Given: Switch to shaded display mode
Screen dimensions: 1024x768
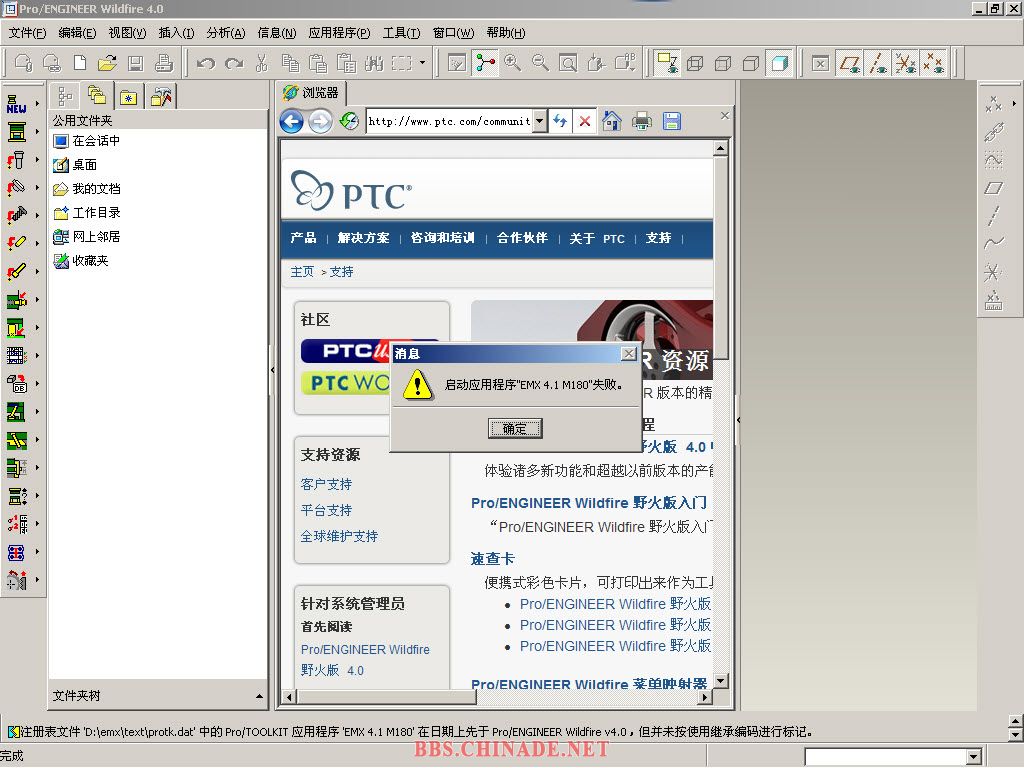Looking at the screenshot, I should (779, 63).
